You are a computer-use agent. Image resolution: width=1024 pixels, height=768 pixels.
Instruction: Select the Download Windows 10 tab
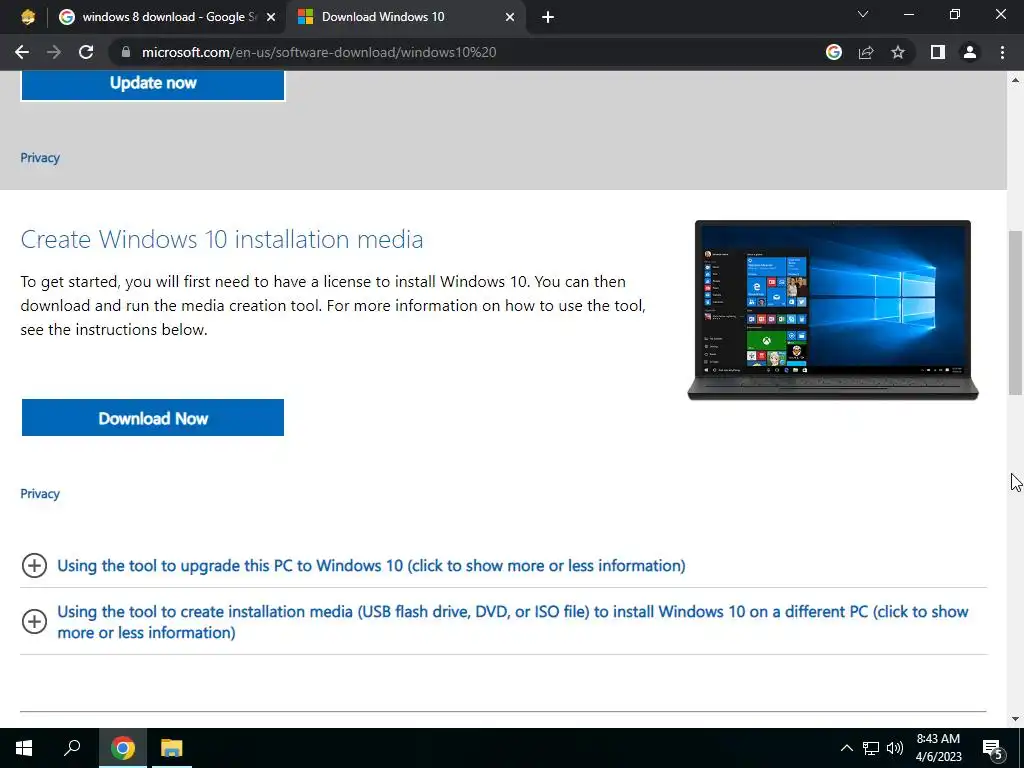point(406,17)
